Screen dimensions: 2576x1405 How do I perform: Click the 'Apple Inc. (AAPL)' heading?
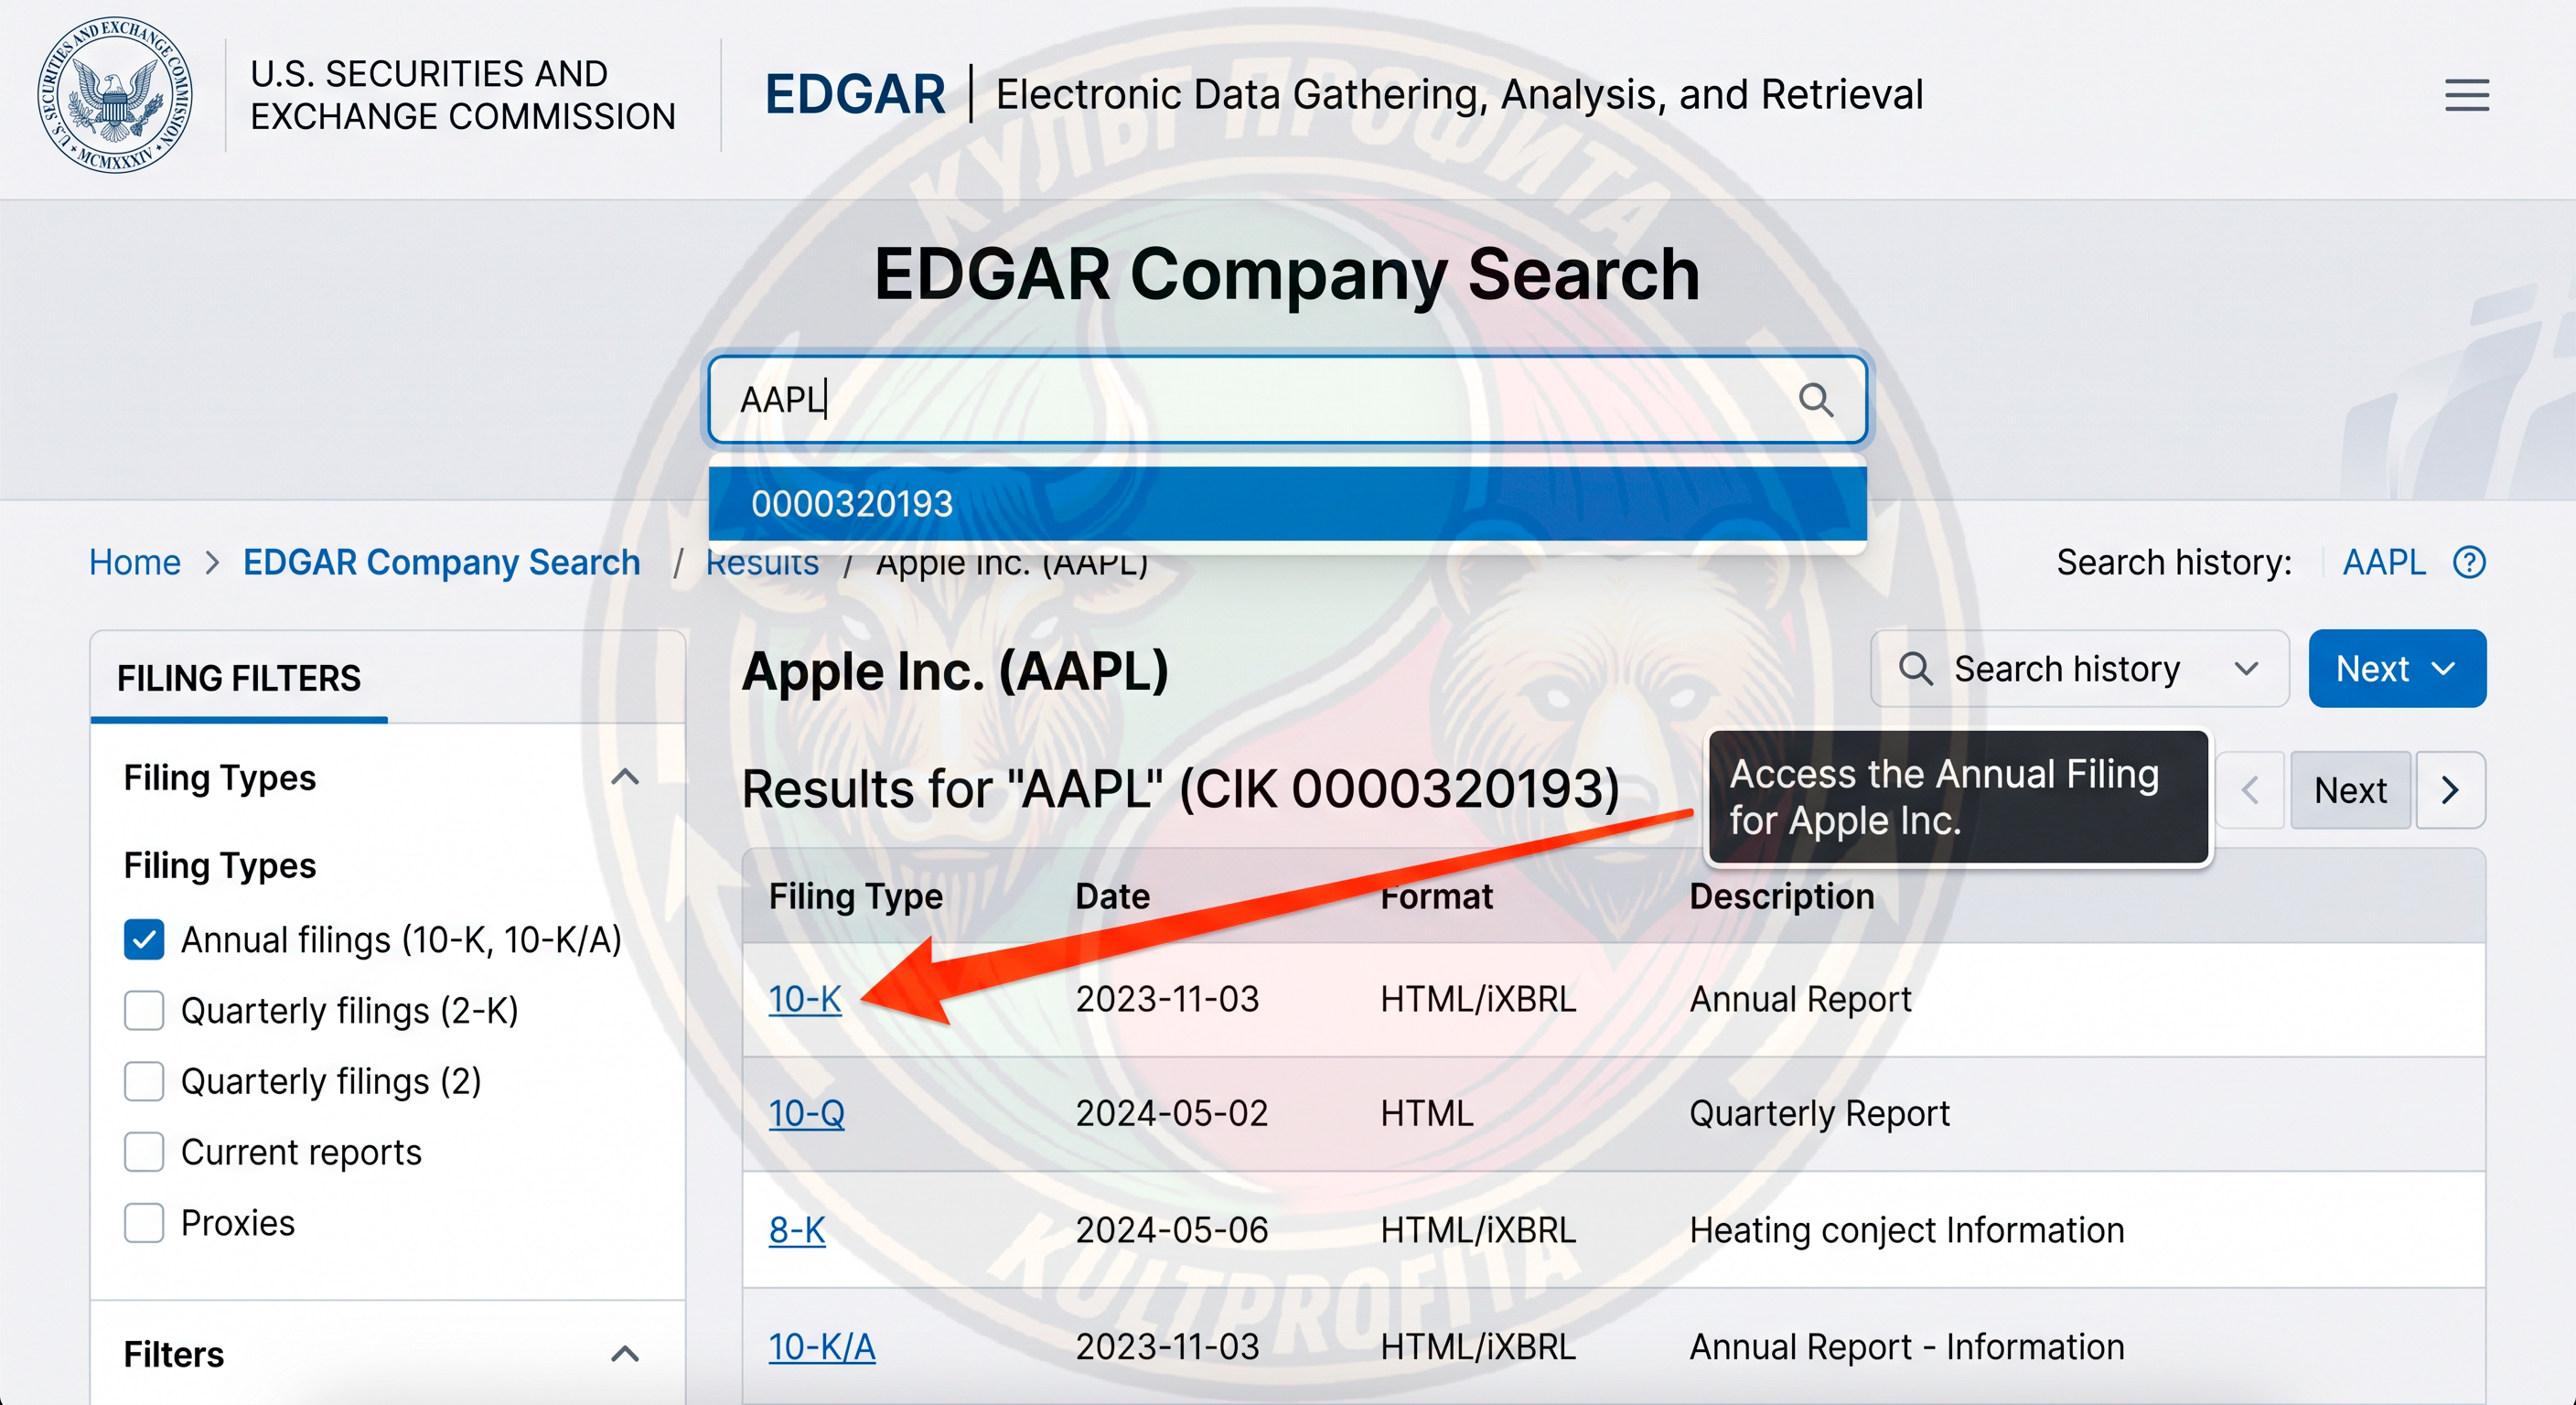tap(955, 671)
